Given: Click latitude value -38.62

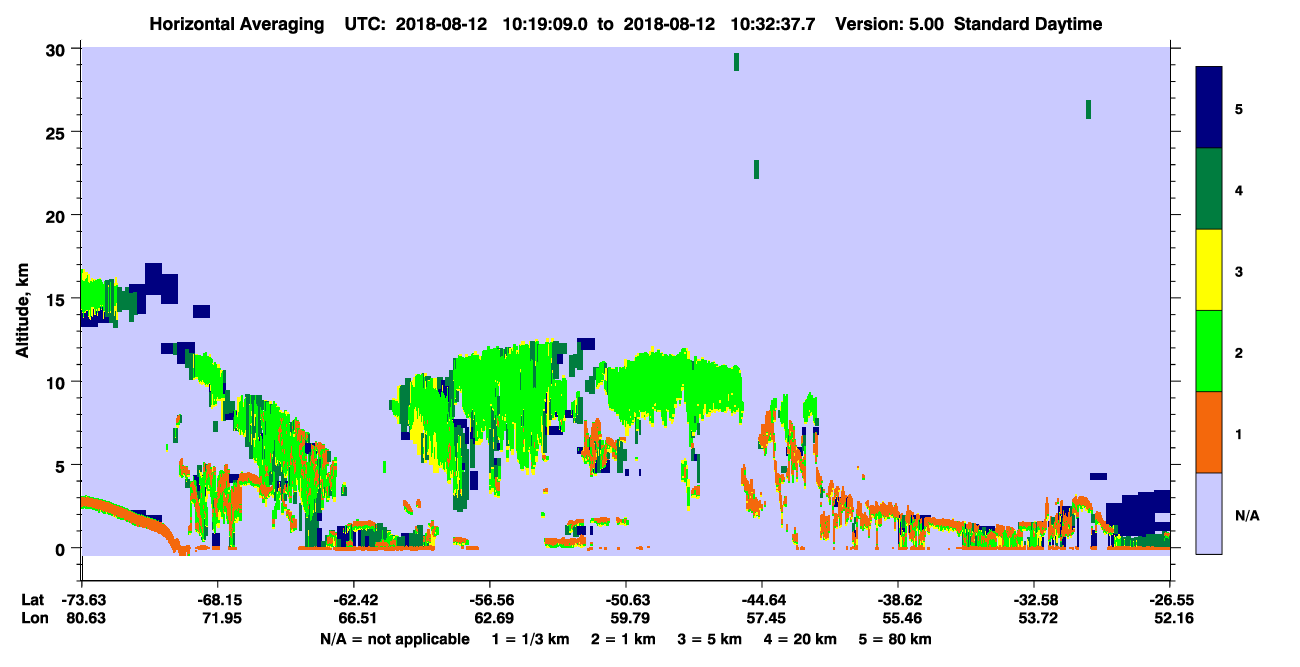Looking at the screenshot, I should pos(898,600).
